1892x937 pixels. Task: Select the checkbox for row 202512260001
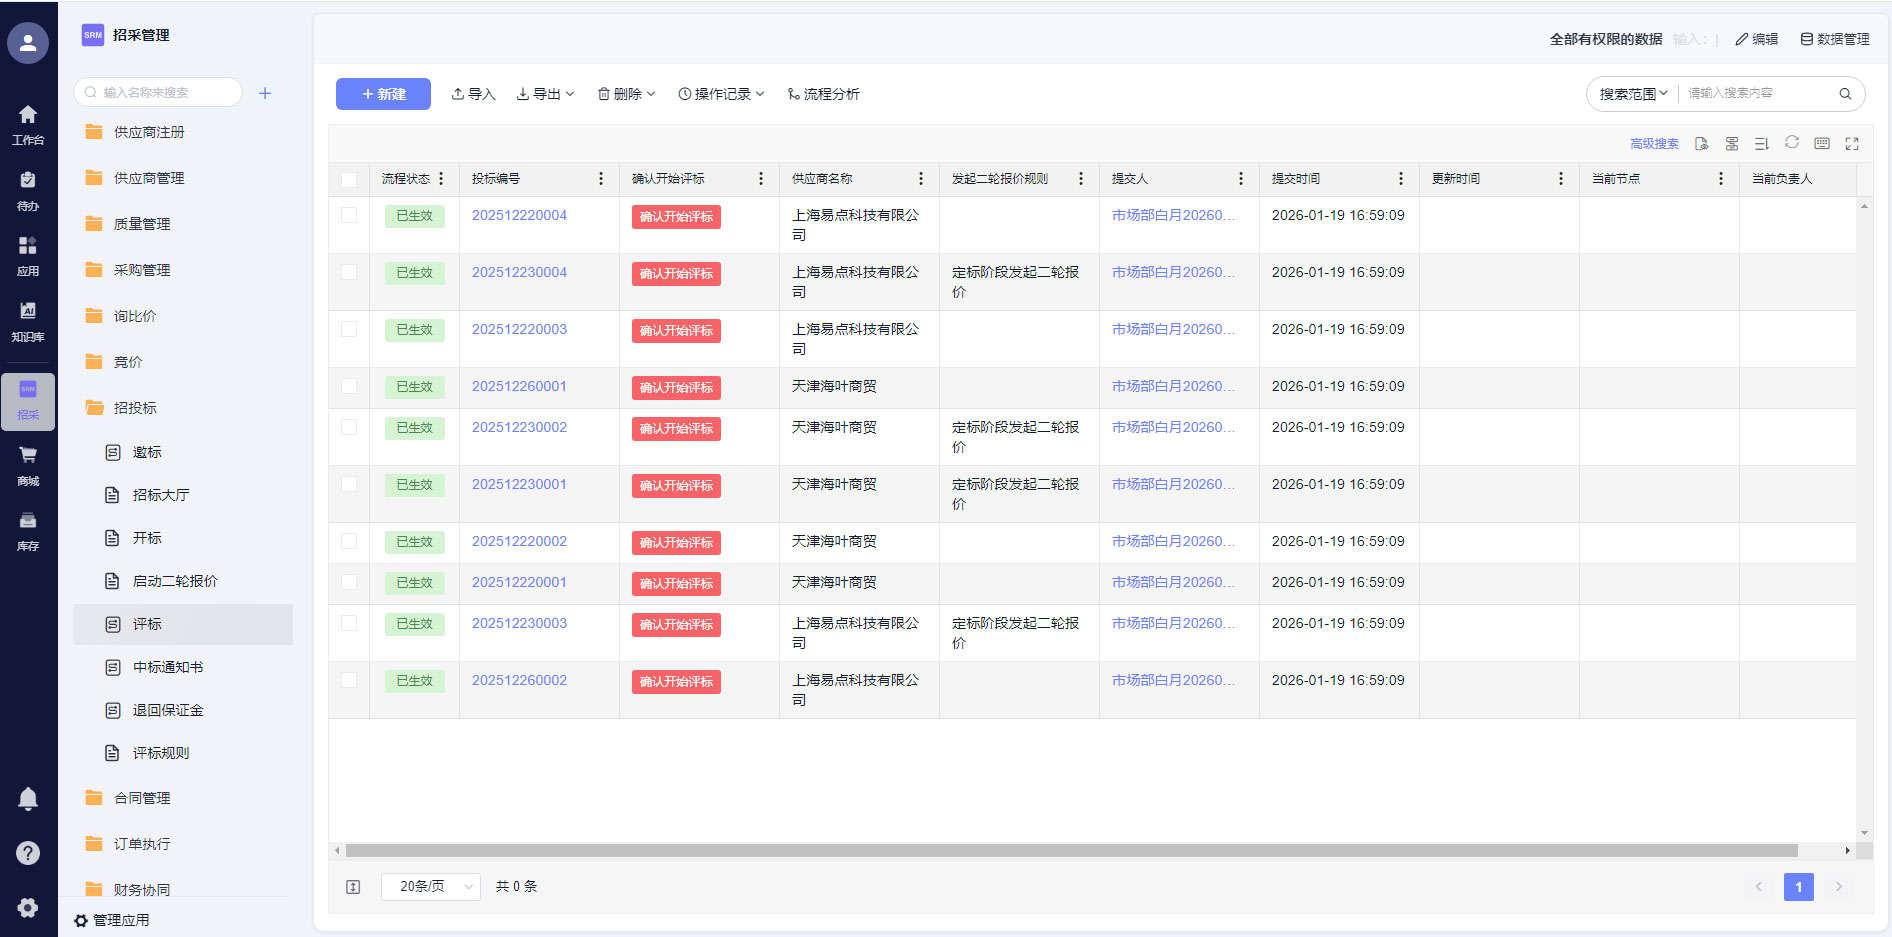(349, 386)
